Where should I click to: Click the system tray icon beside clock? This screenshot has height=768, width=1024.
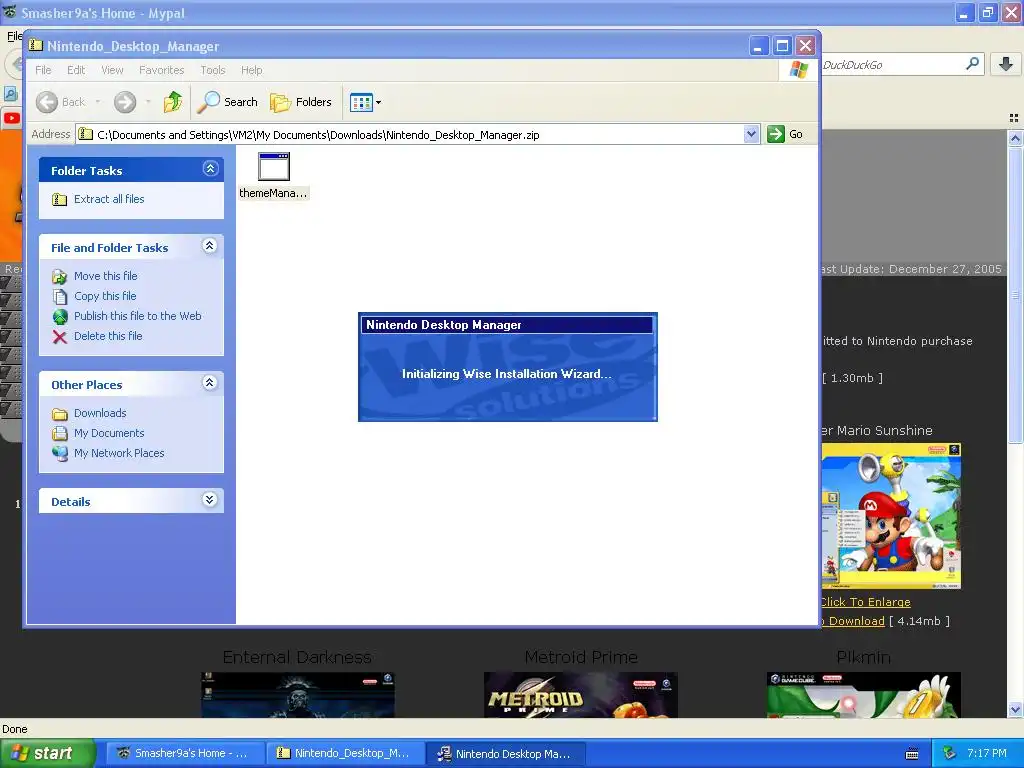(x=949, y=754)
